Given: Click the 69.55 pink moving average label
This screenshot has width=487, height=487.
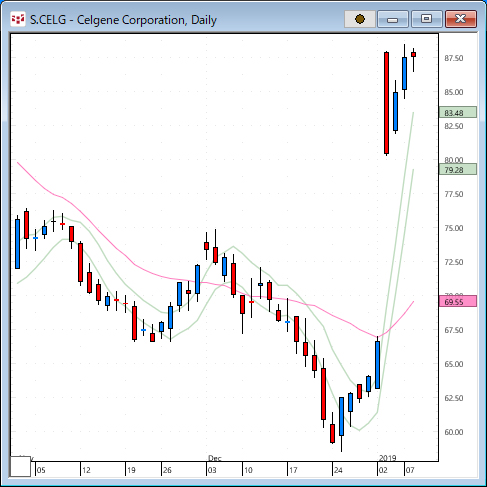Looking at the screenshot, I should (458, 301).
